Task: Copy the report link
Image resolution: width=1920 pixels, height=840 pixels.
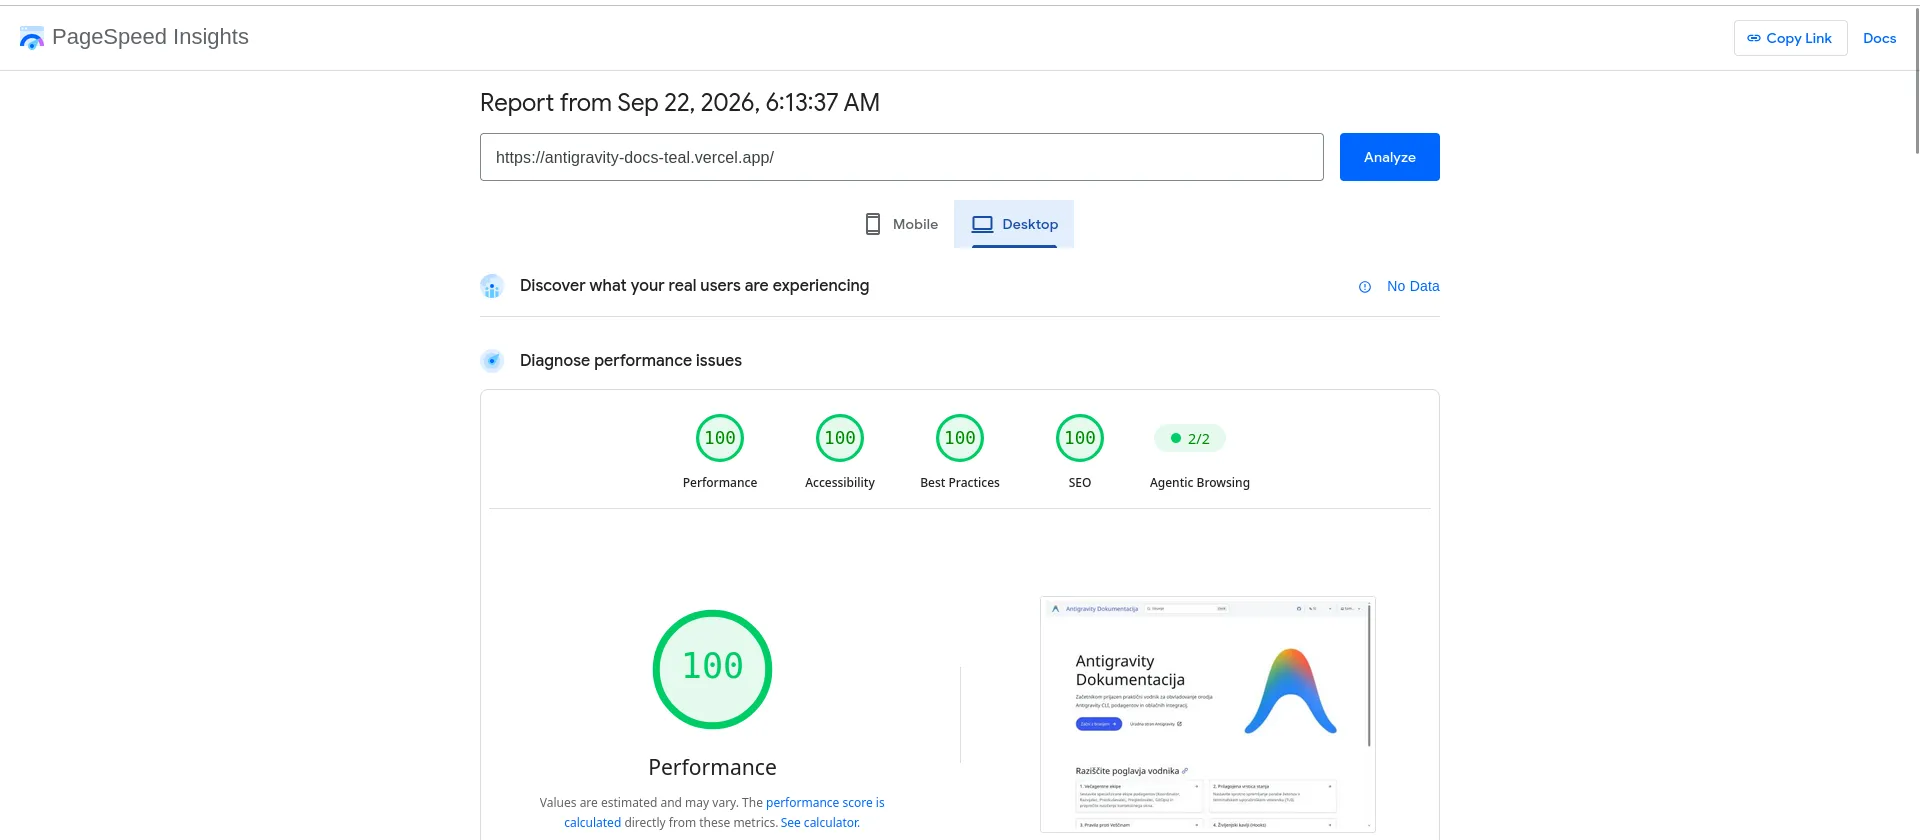Action: click(x=1790, y=38)
